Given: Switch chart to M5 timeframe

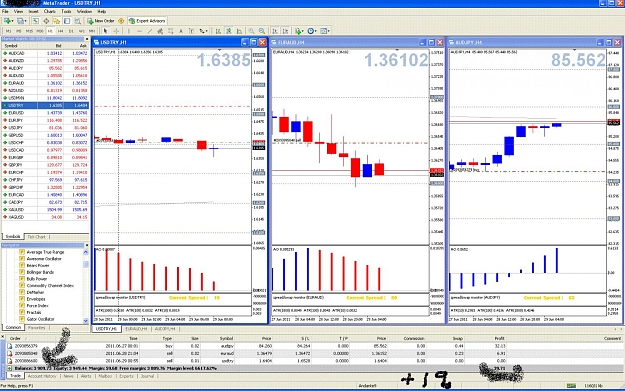Looking at the screenshot, I should click(18, 31).
